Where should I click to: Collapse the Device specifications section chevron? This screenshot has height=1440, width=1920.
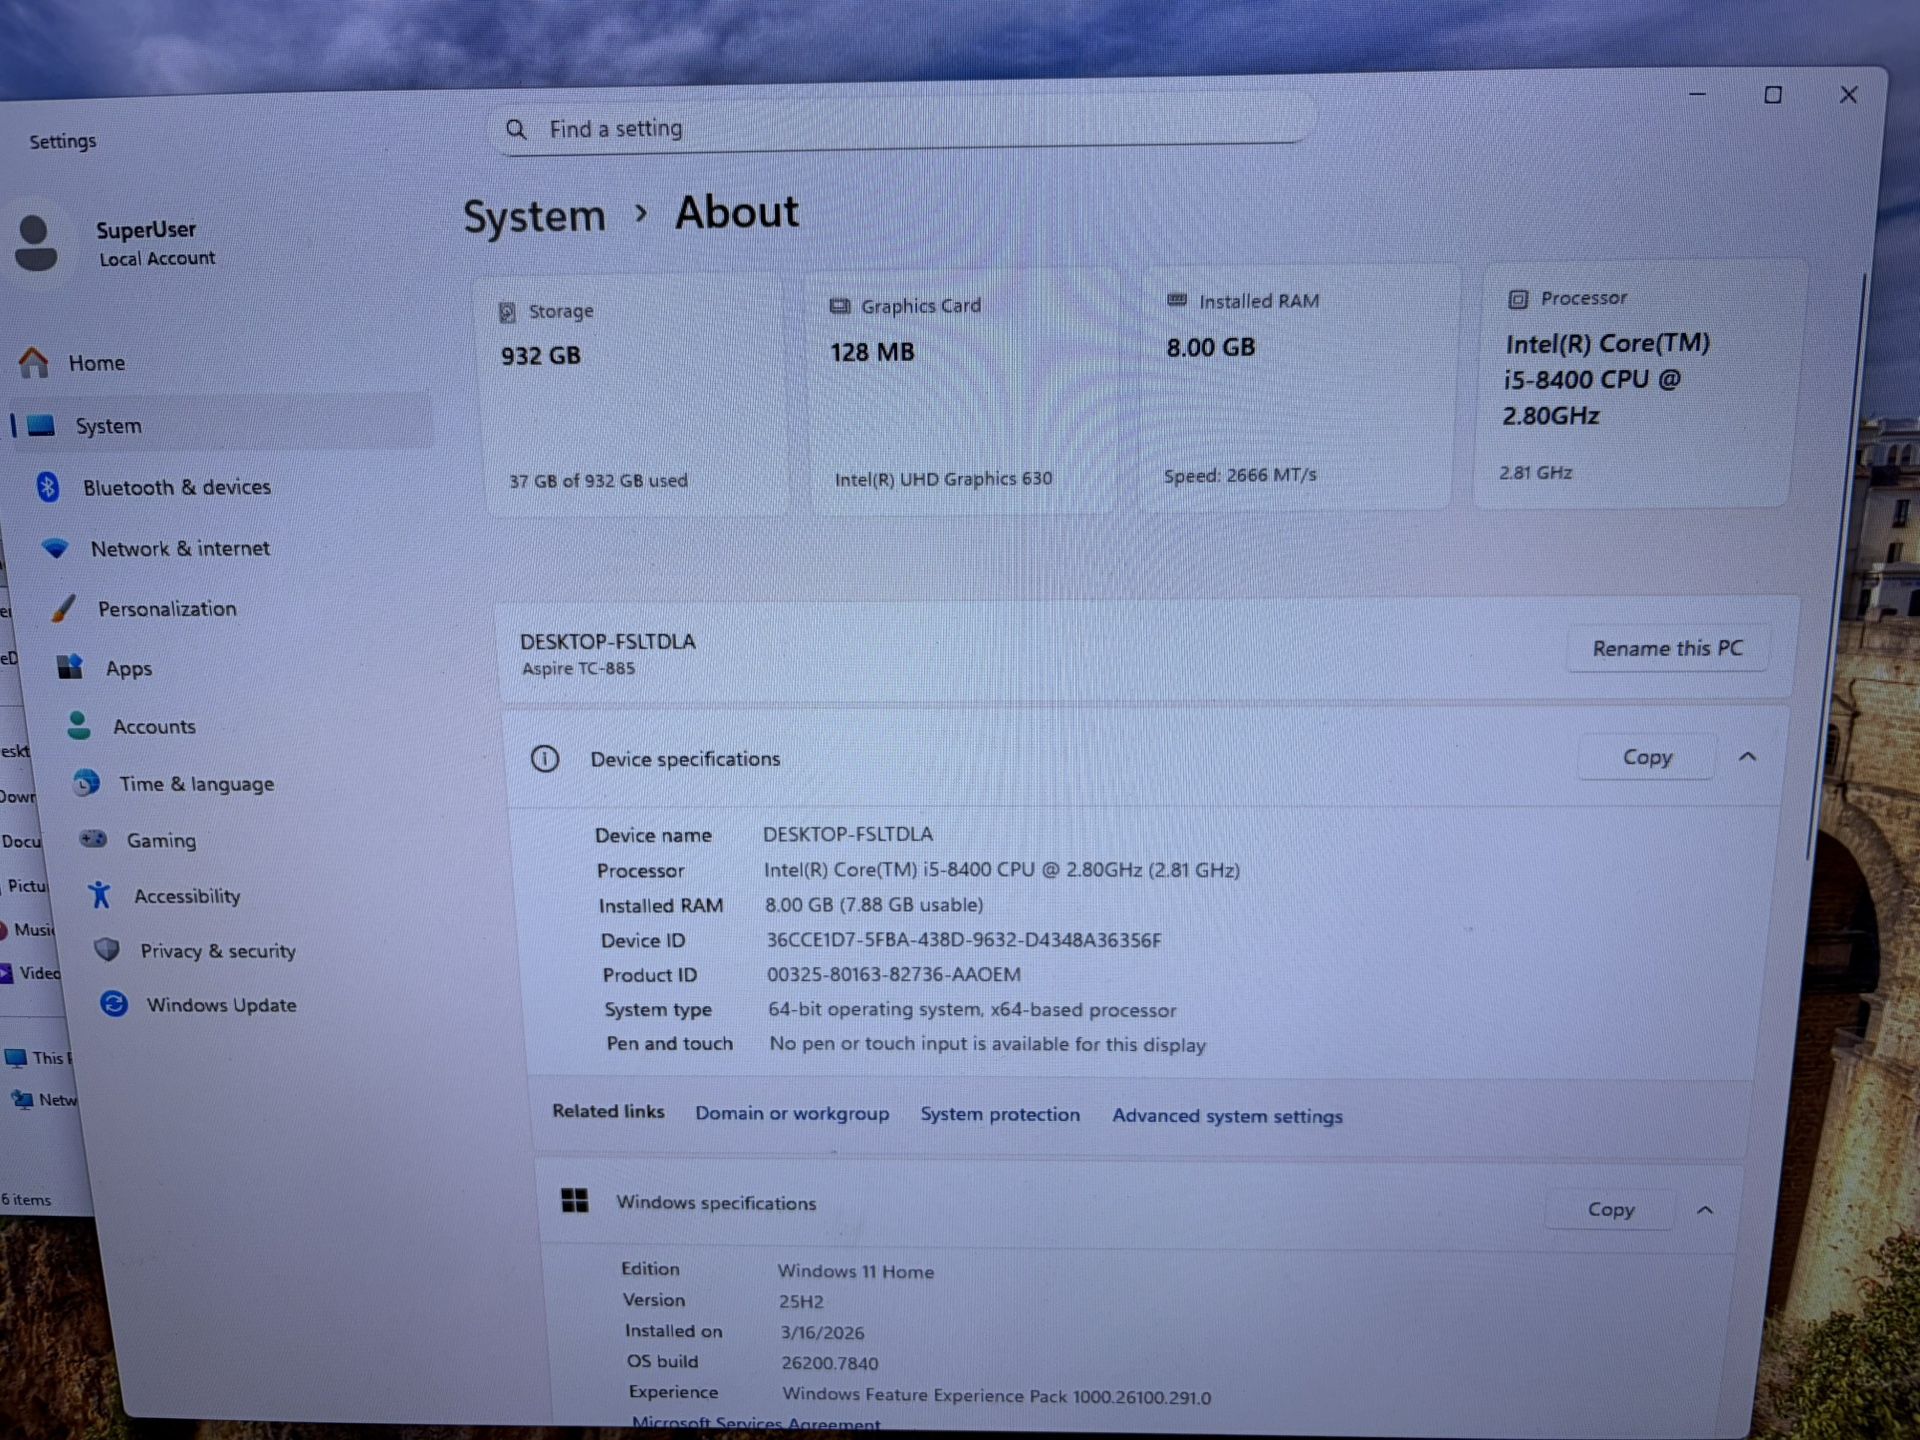click(1747, 757)
